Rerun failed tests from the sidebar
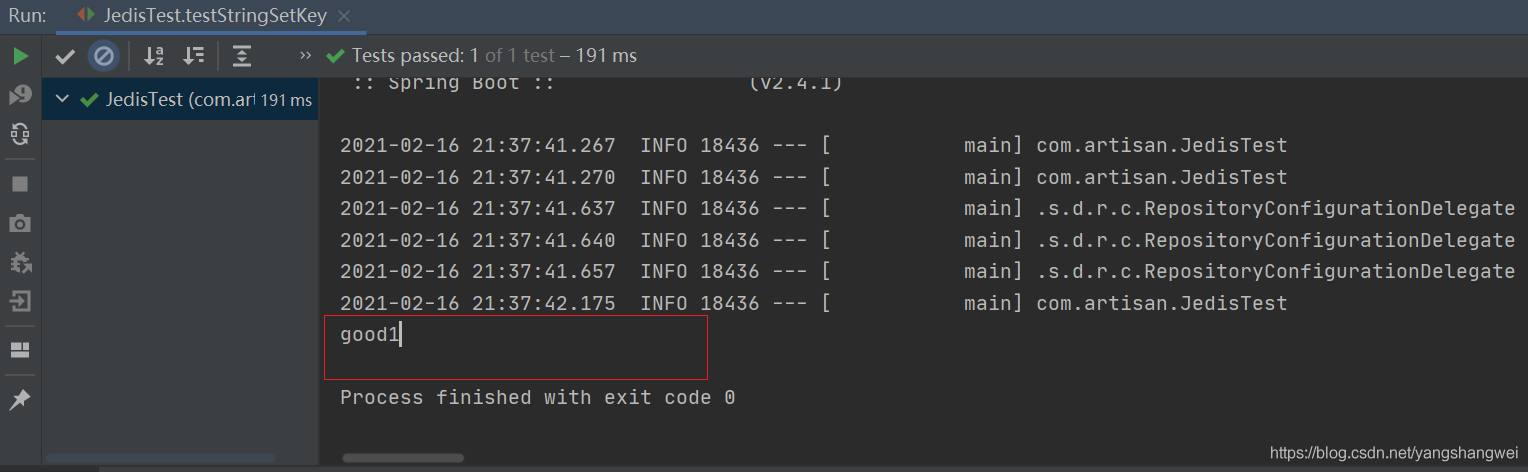1528x472 pixels. click(x=20, y=95)
